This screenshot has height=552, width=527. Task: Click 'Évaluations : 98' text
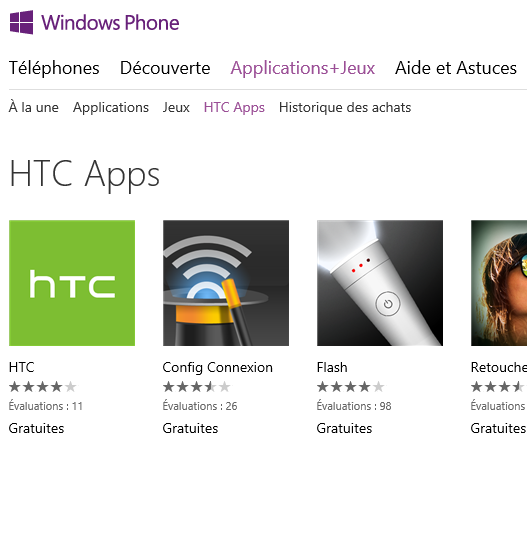(x=354, y=406)
